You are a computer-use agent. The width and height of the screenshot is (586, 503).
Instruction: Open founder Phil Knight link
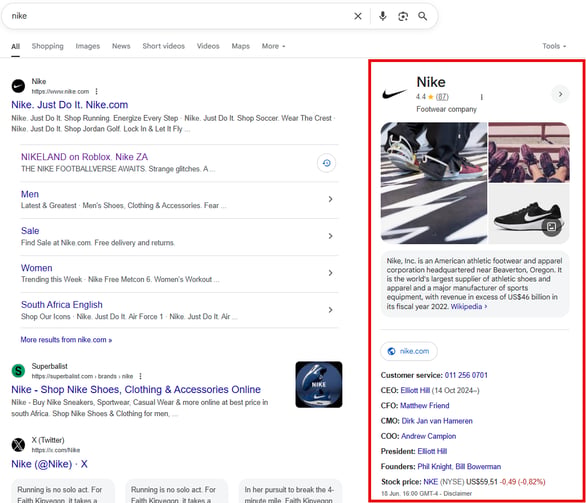[435, 466]
